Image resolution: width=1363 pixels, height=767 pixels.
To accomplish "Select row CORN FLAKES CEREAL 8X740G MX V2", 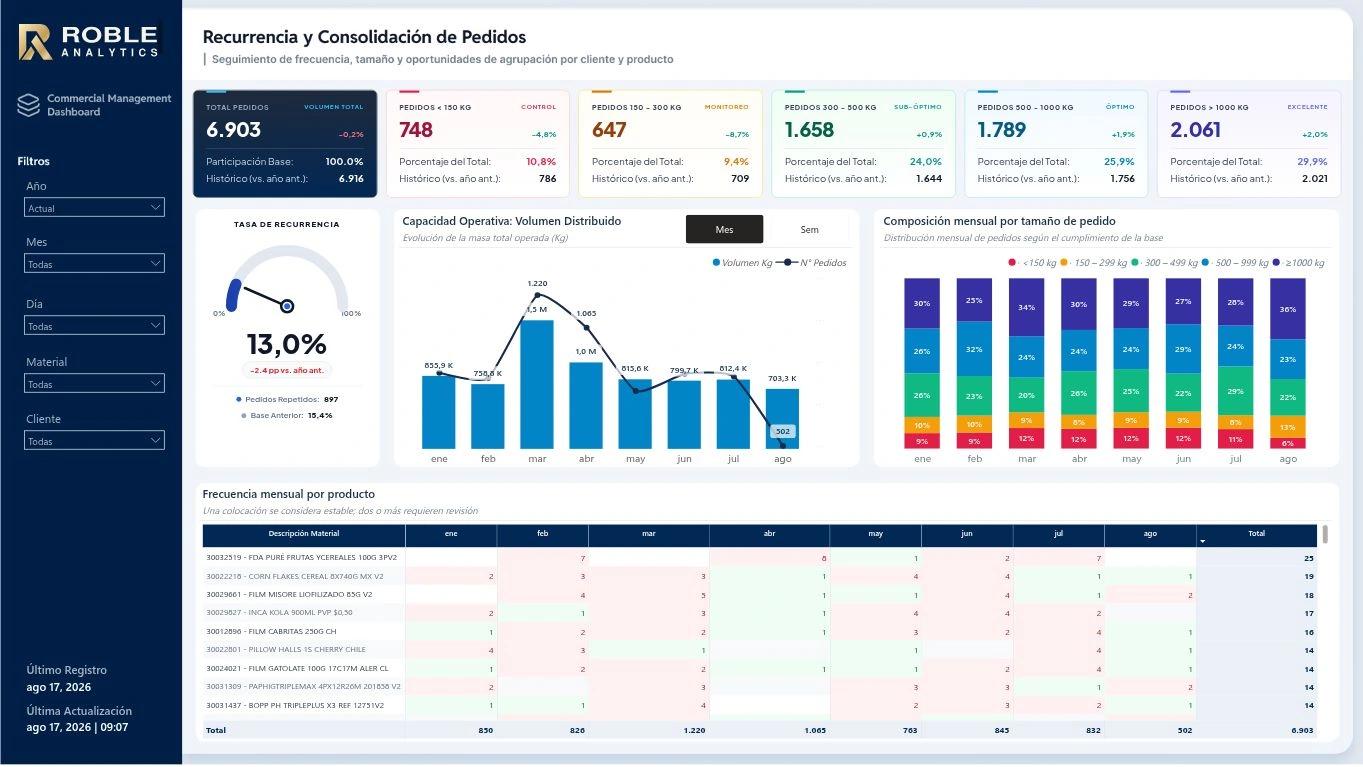I will click(760, 577).
